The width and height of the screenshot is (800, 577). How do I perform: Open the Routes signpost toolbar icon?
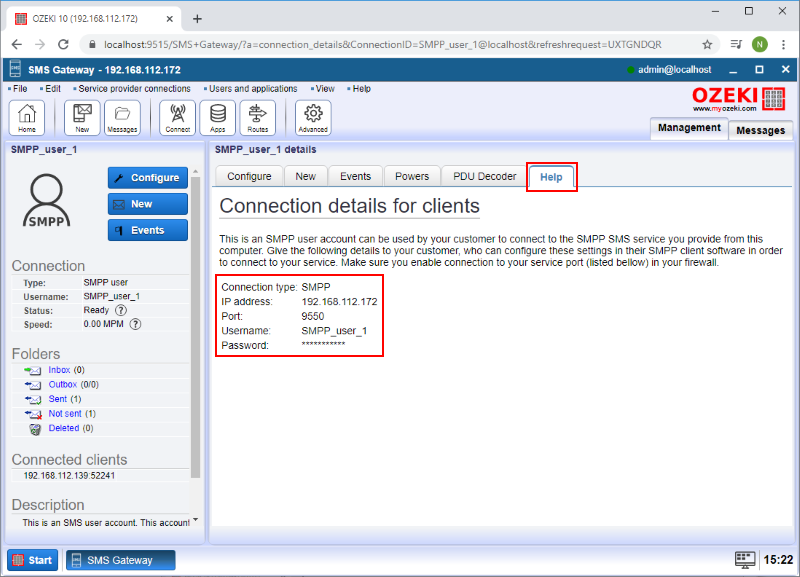[x=258, y=118]
